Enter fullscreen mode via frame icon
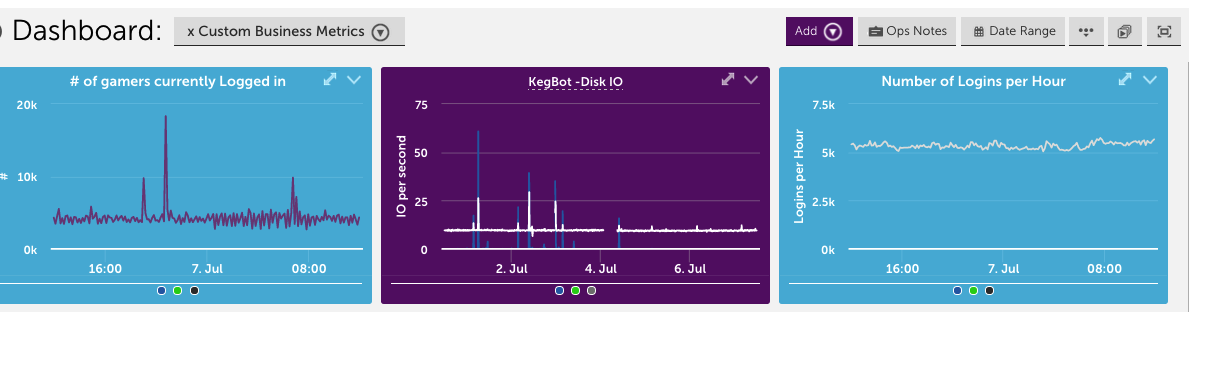 point(1164,31)
